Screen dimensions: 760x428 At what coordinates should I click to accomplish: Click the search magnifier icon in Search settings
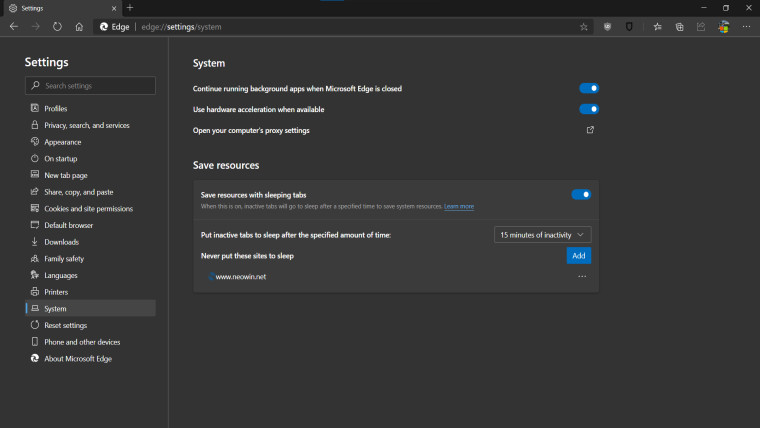[35, 85]
